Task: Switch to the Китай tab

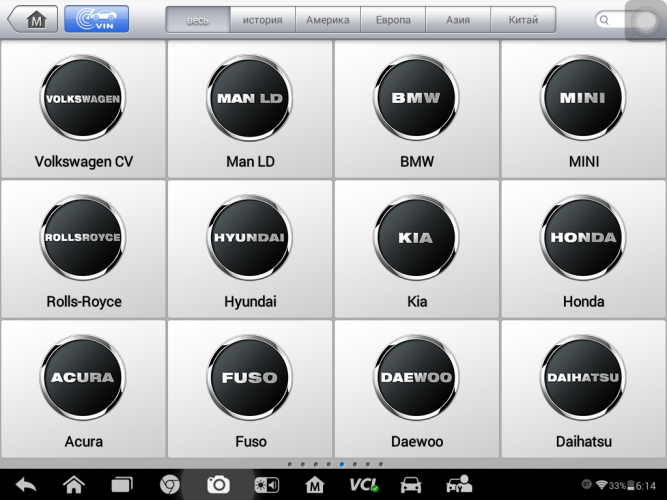Action: 523,20
